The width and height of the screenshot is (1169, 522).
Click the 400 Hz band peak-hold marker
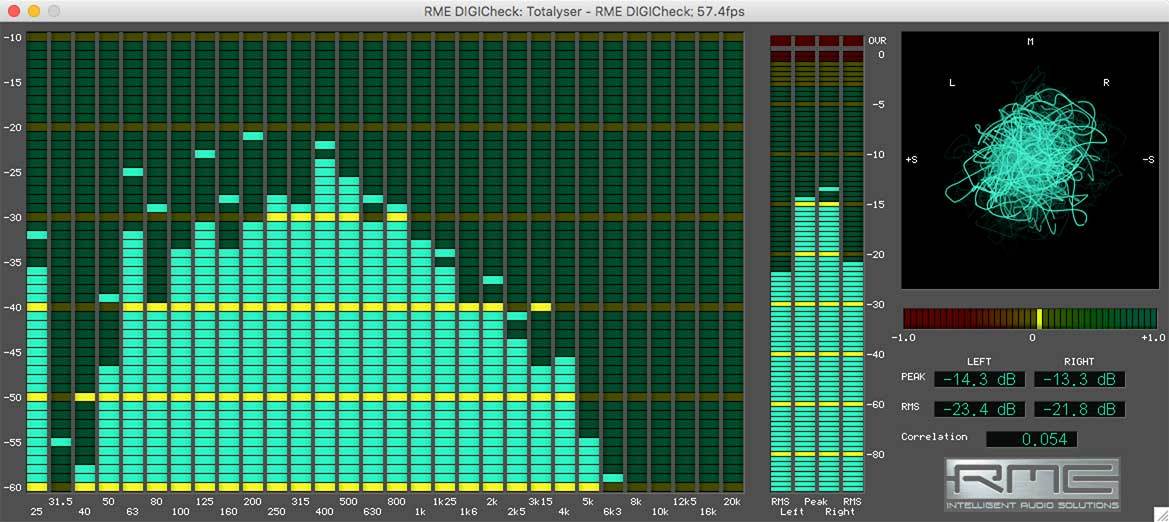(324, 145)
